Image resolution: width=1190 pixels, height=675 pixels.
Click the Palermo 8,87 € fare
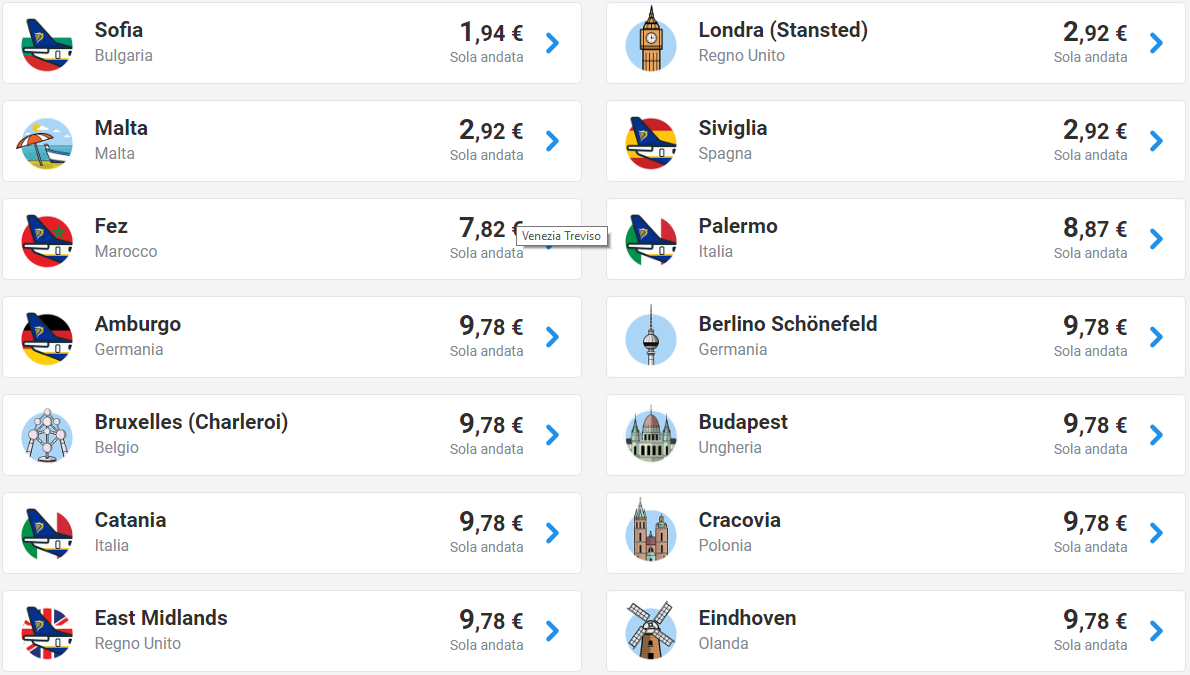tap(1094, 228)
